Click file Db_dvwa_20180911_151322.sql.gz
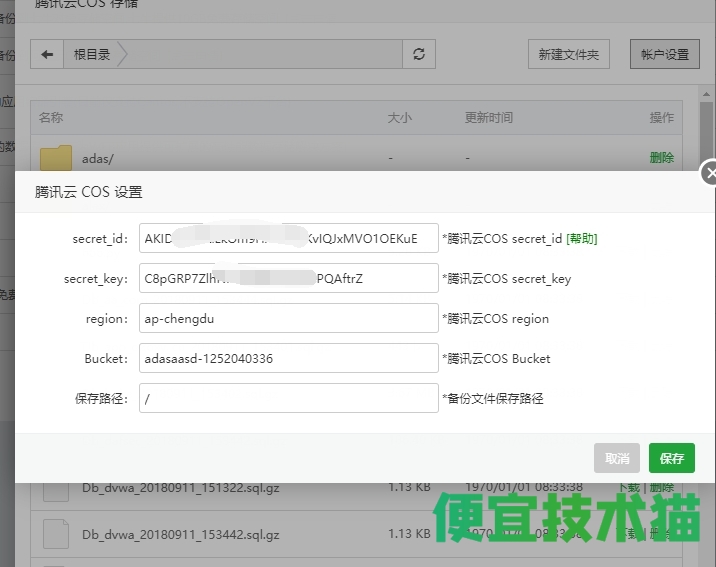Viewport: 716px width, 567px height. click(180, 488)
